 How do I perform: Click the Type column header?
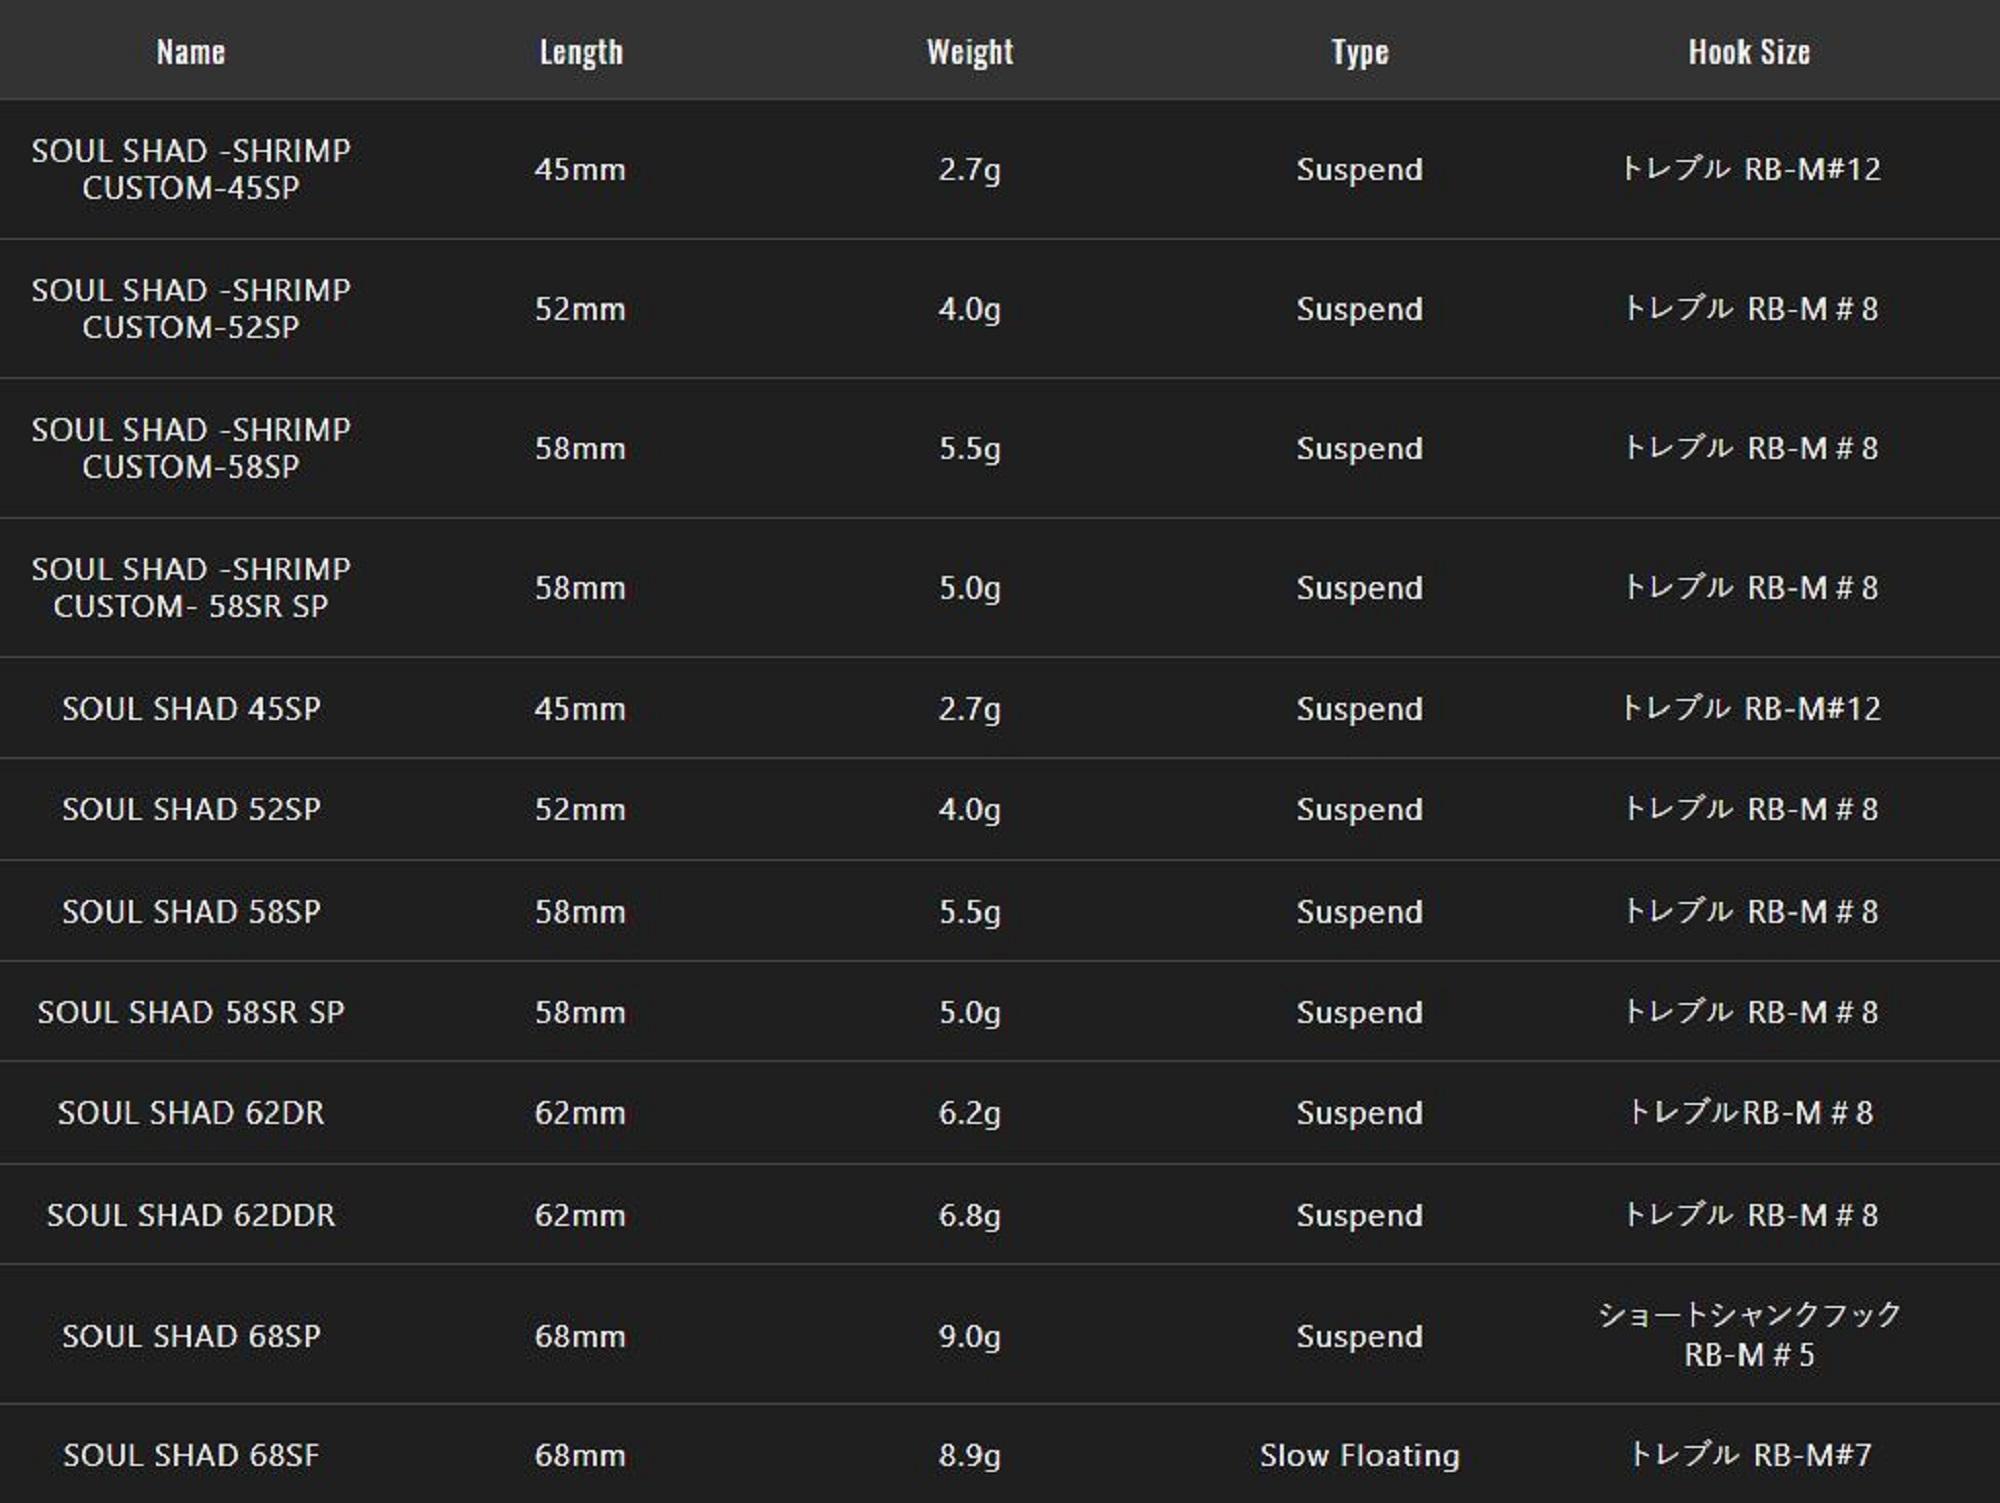[x=1359, y=52]
